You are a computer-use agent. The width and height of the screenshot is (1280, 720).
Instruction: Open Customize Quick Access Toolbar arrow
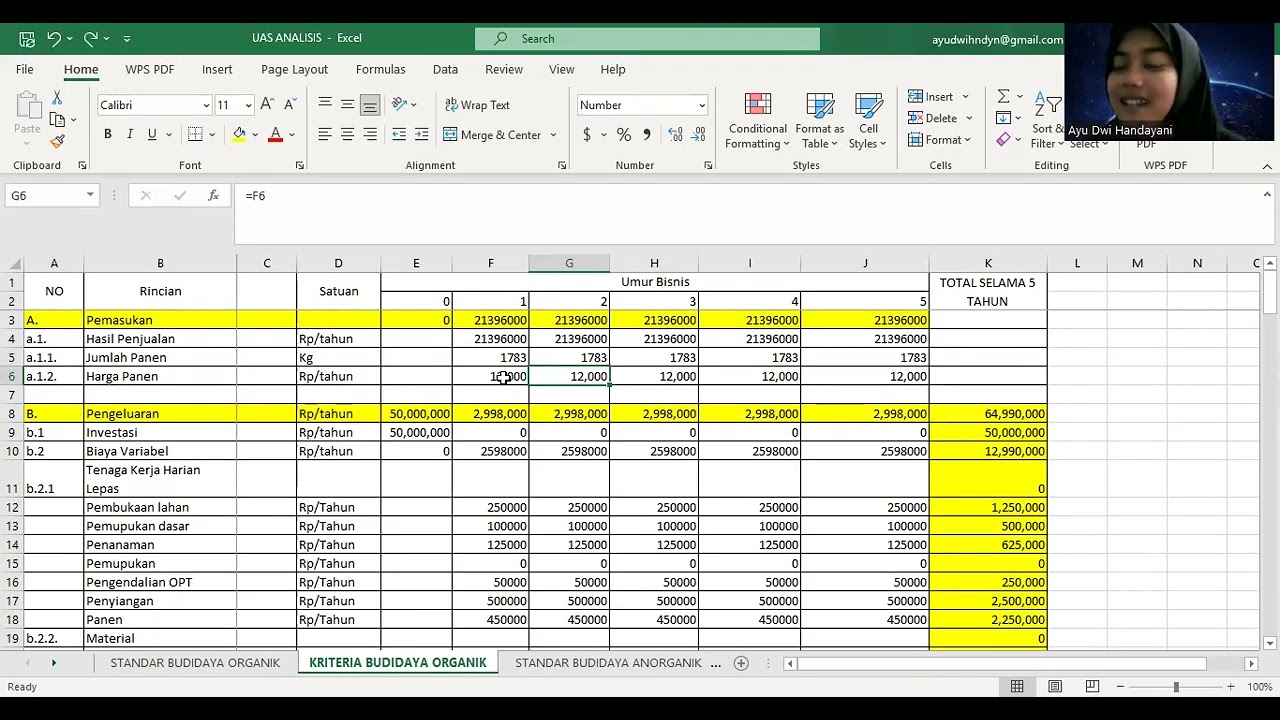coord(127,38)
